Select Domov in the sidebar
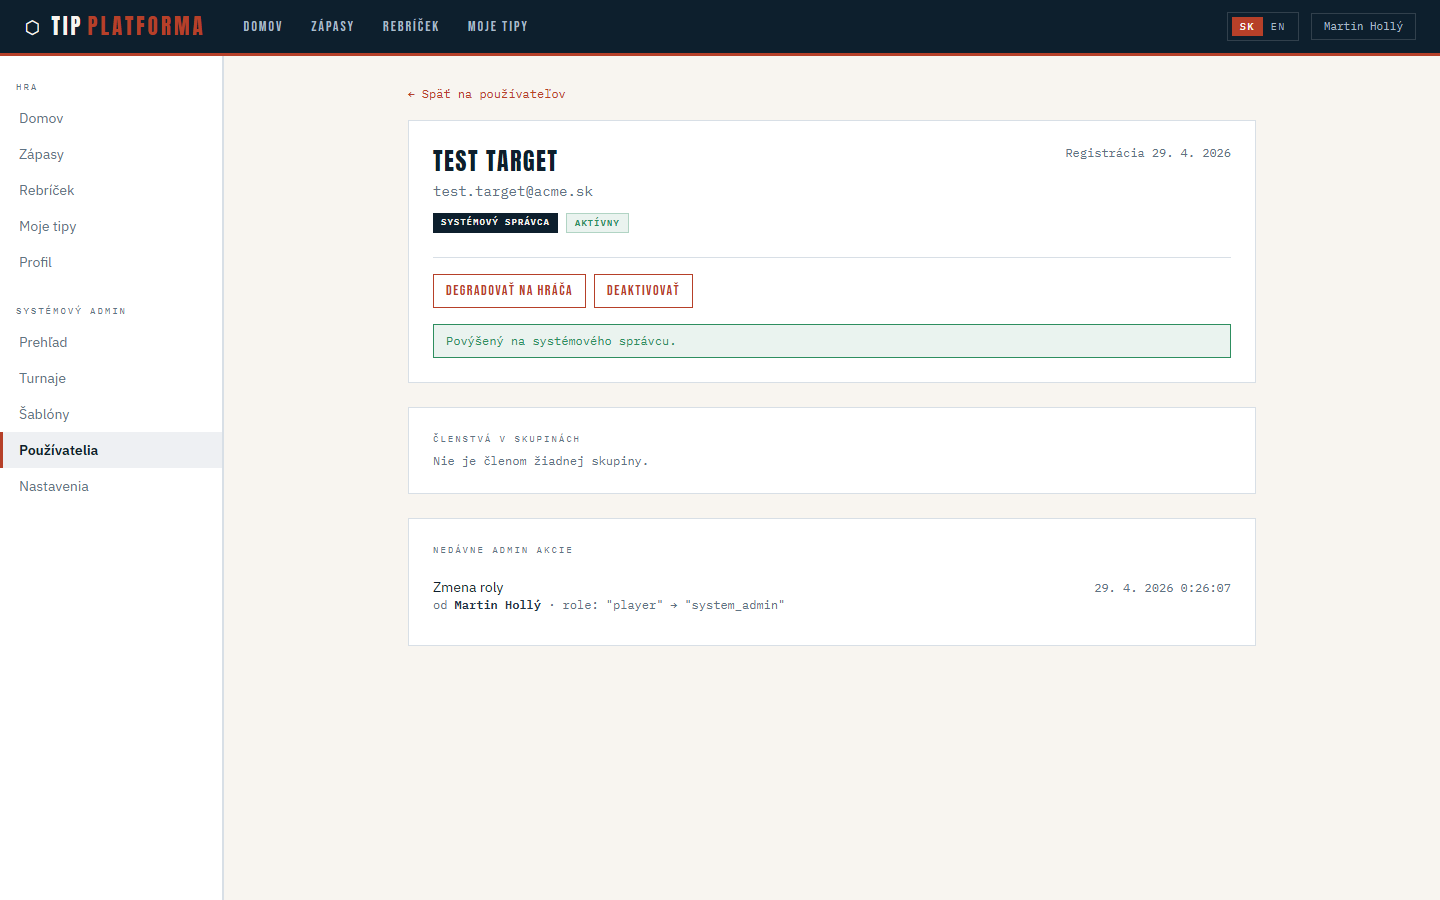The image size is (1440, 900). 41,118
